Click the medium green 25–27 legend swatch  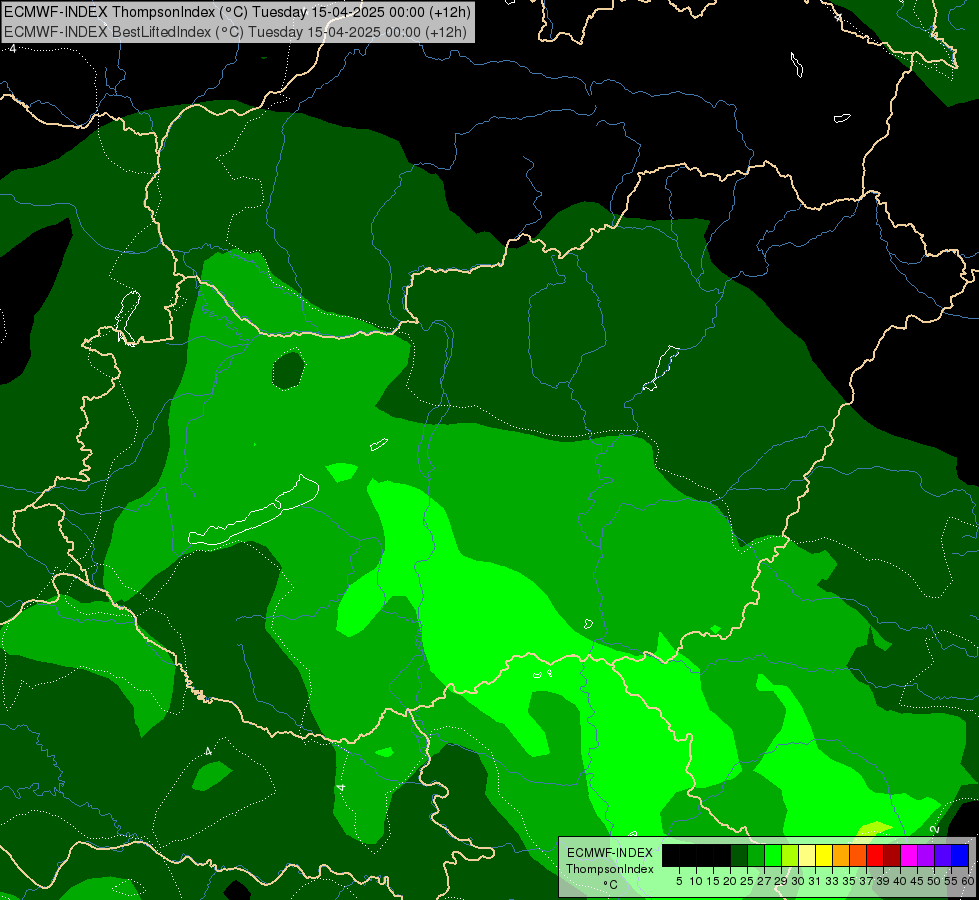[756, 855]
